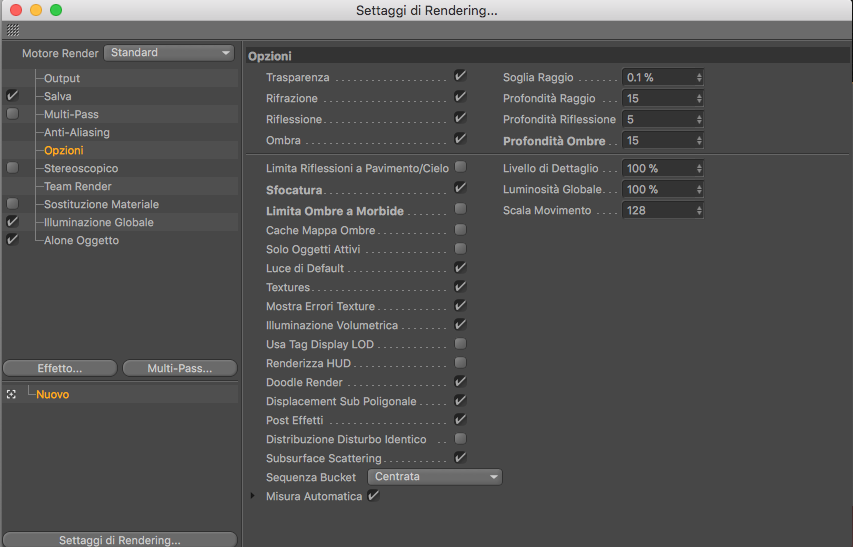Click the Luminosità Globale stepper arrows
Screen dimensions: 853x547
(x=699, y=190)
